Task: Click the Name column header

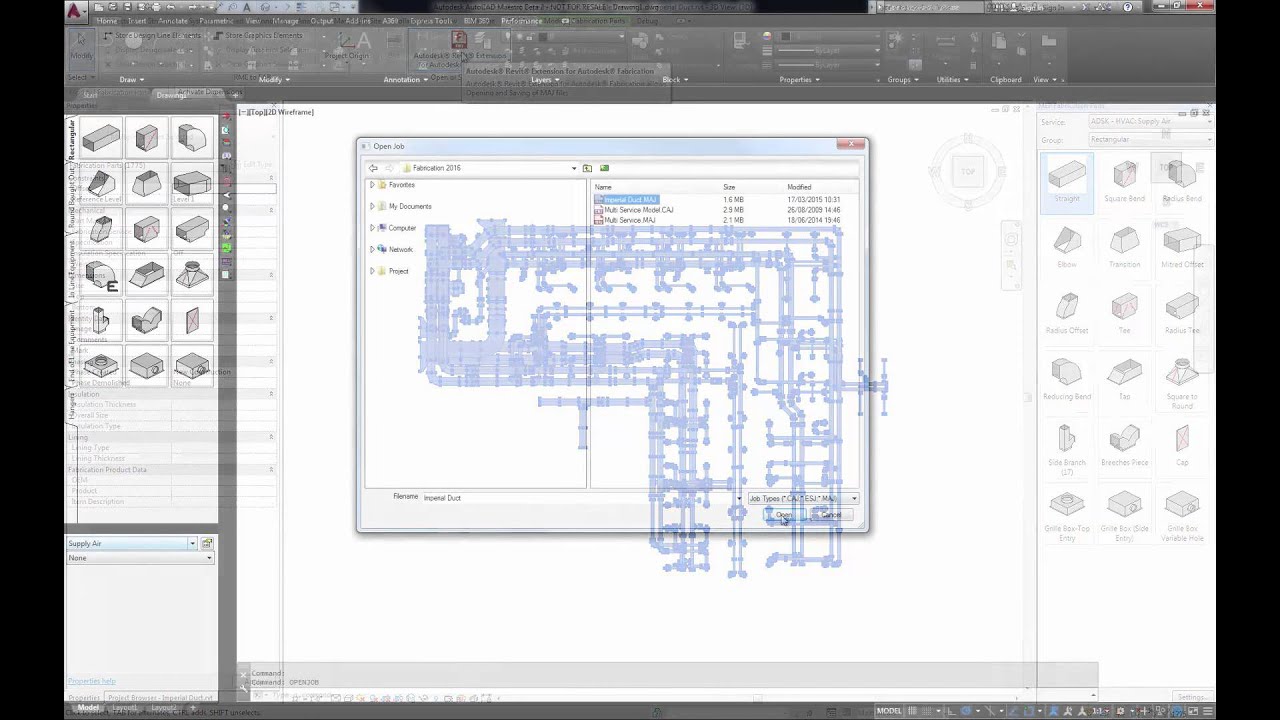Action: tap(603, 187)
